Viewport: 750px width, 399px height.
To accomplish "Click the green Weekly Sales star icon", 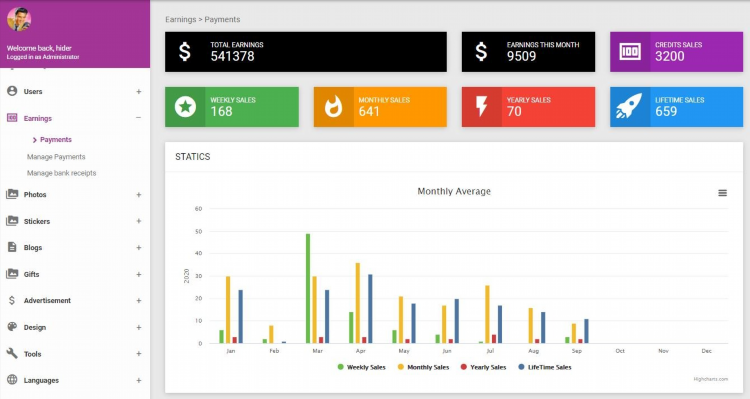I will coord(185,107).
